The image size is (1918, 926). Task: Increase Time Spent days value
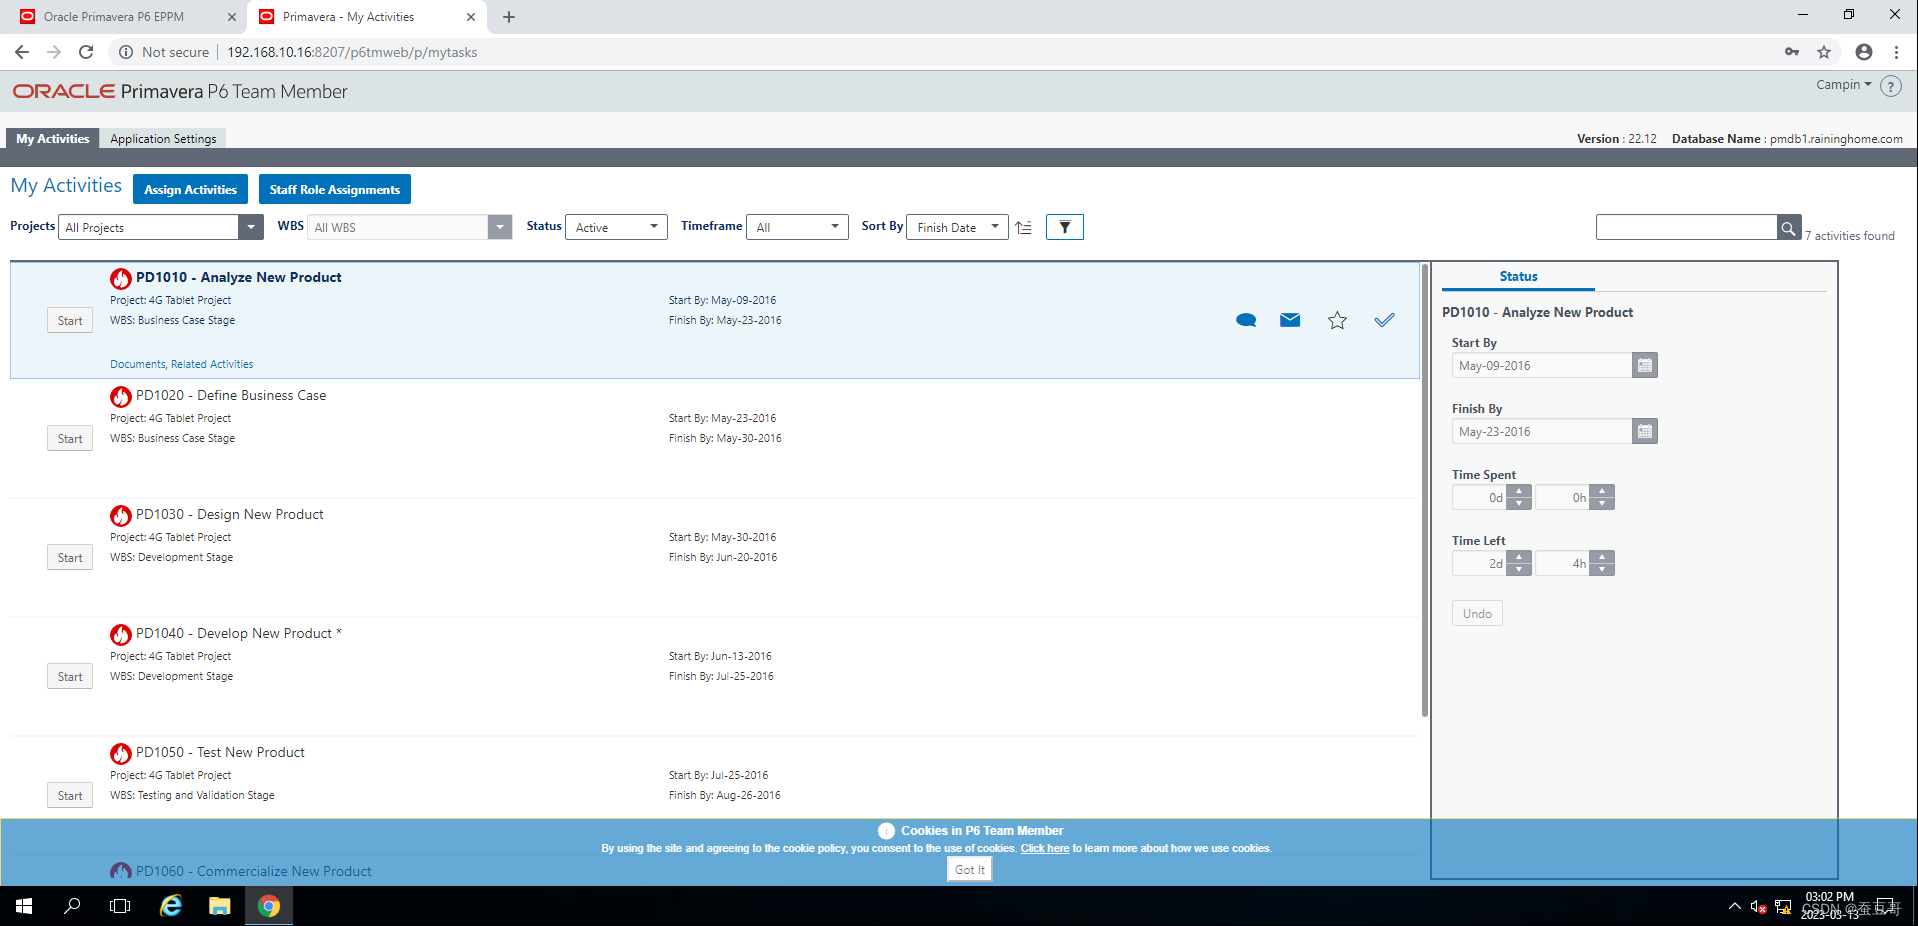pyautogui.click(x=1519, y=491)
